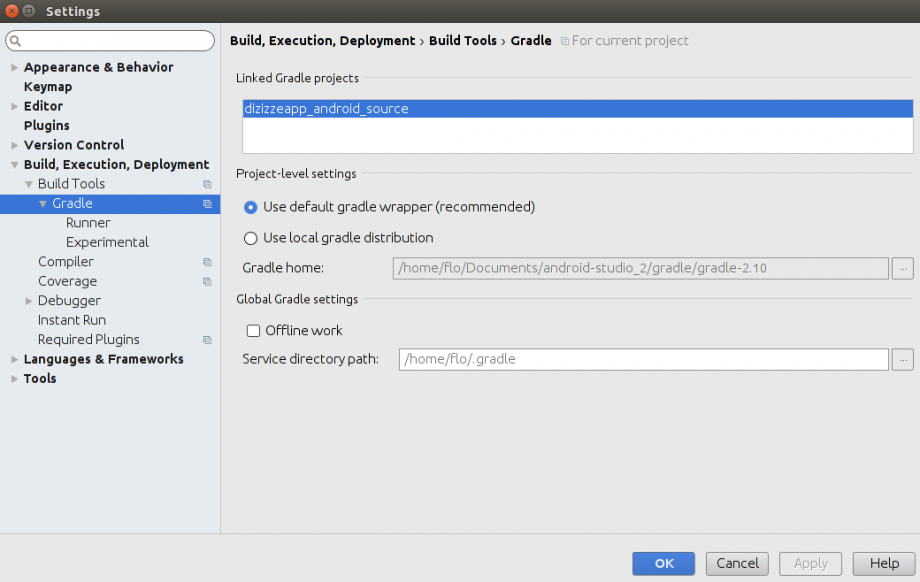
Task: Click project-level icon beside Required Plugins
Action: click(207, 341)
